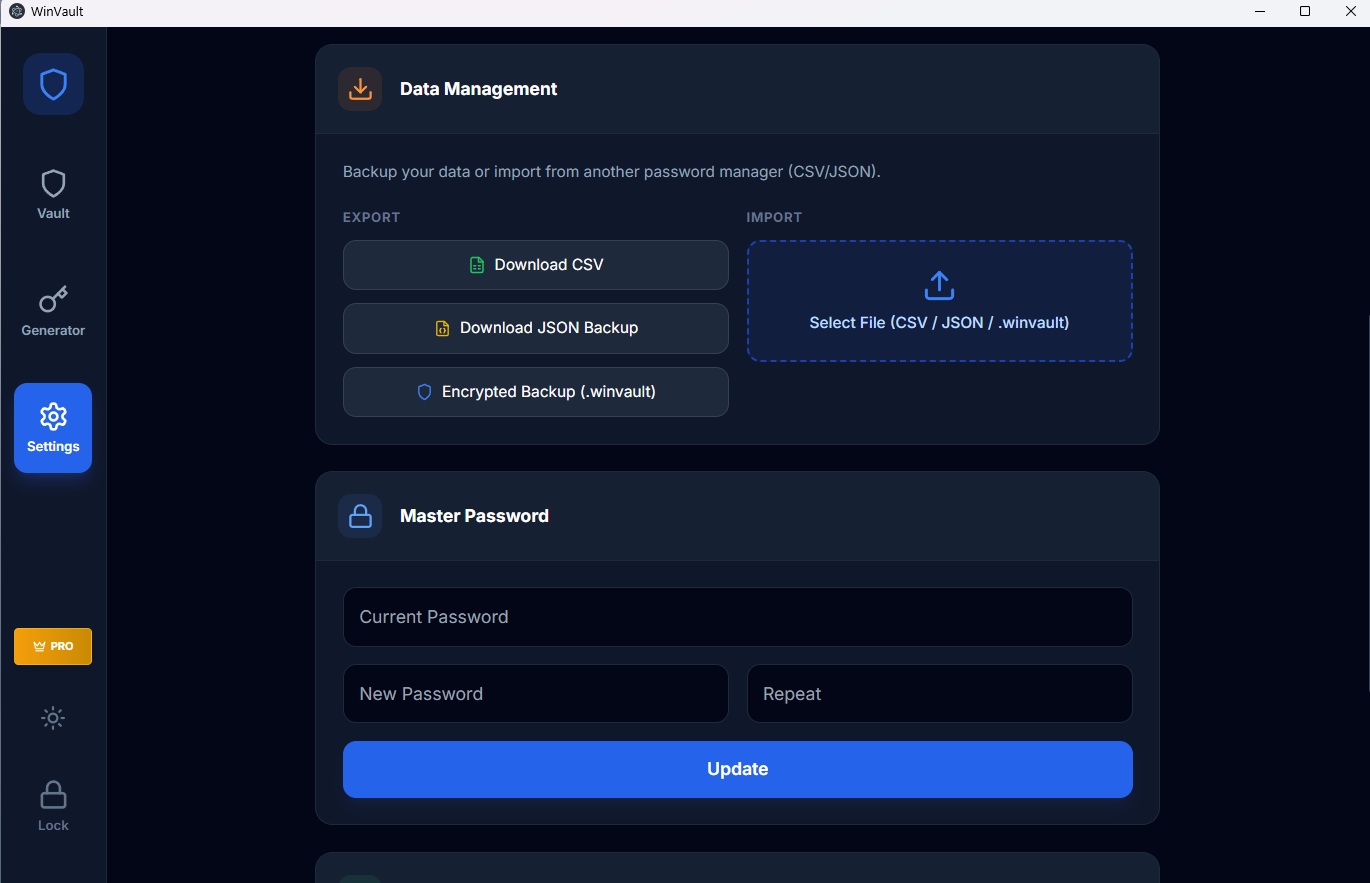Click the WinVault shield logo icon
This screenshot has width=1370, height=883.
tap(53, 84)
